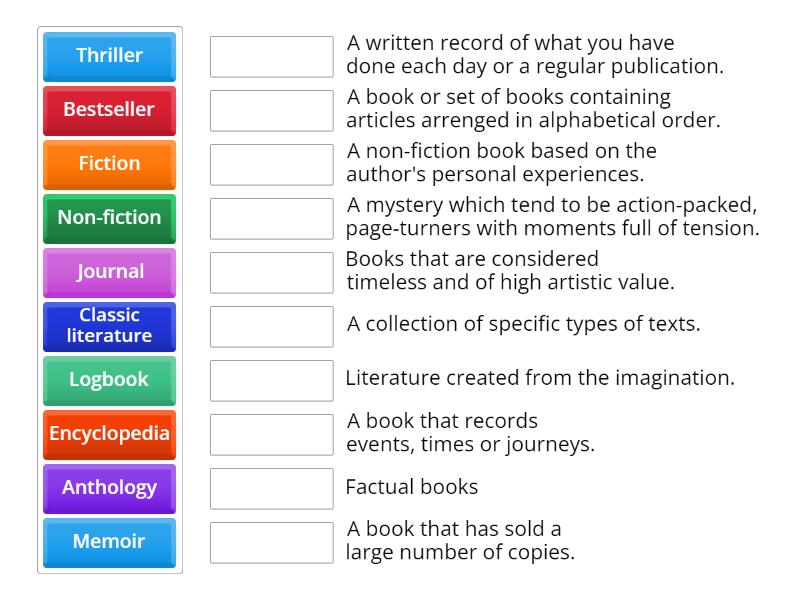Select the Journal word tile
This screenshot has height=600, width=800.
click(109, 271)
